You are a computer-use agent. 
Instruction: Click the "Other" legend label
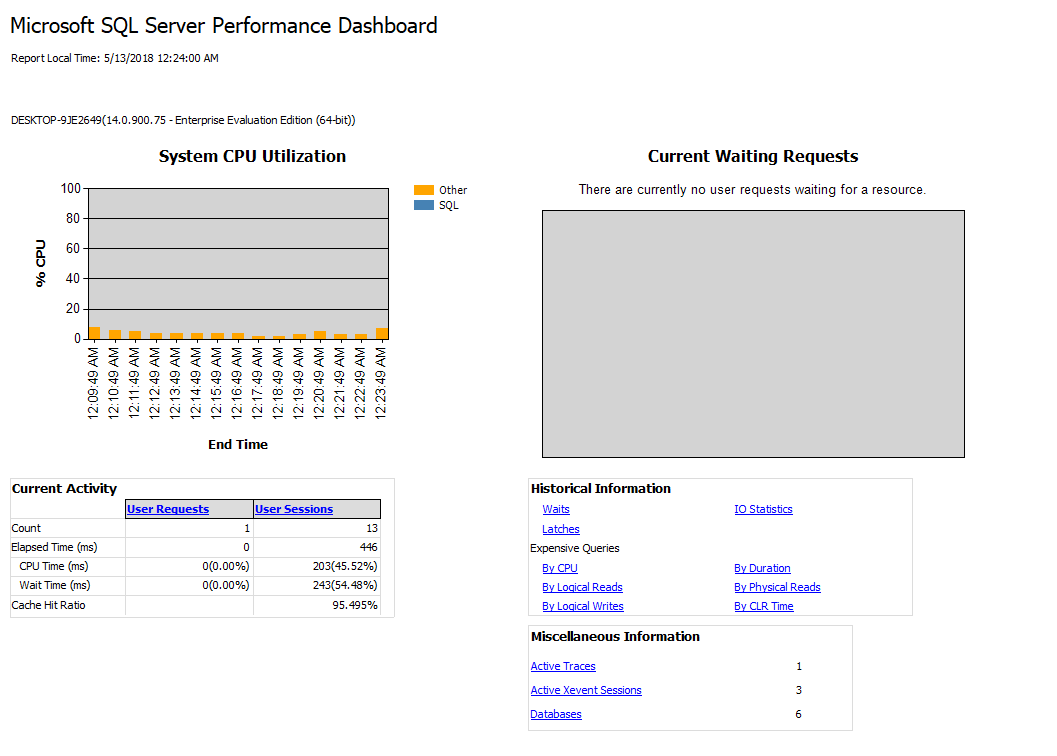point(453,190)
